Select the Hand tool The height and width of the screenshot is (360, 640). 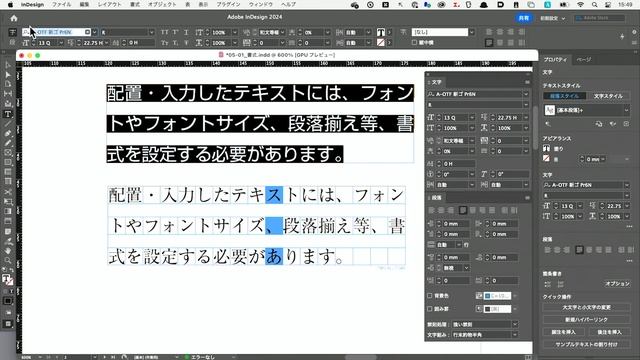[x=8, y=251]
